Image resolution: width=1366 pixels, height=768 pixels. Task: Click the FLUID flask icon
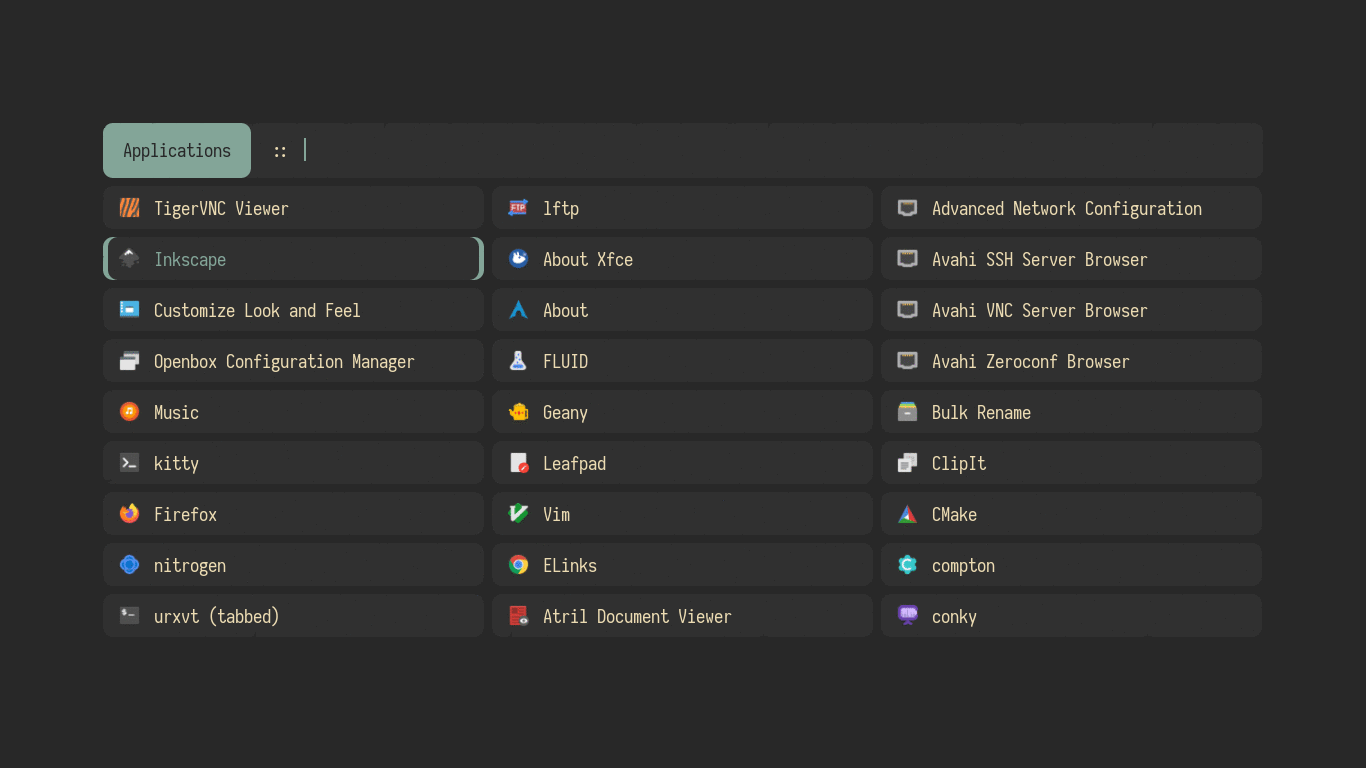518,361
